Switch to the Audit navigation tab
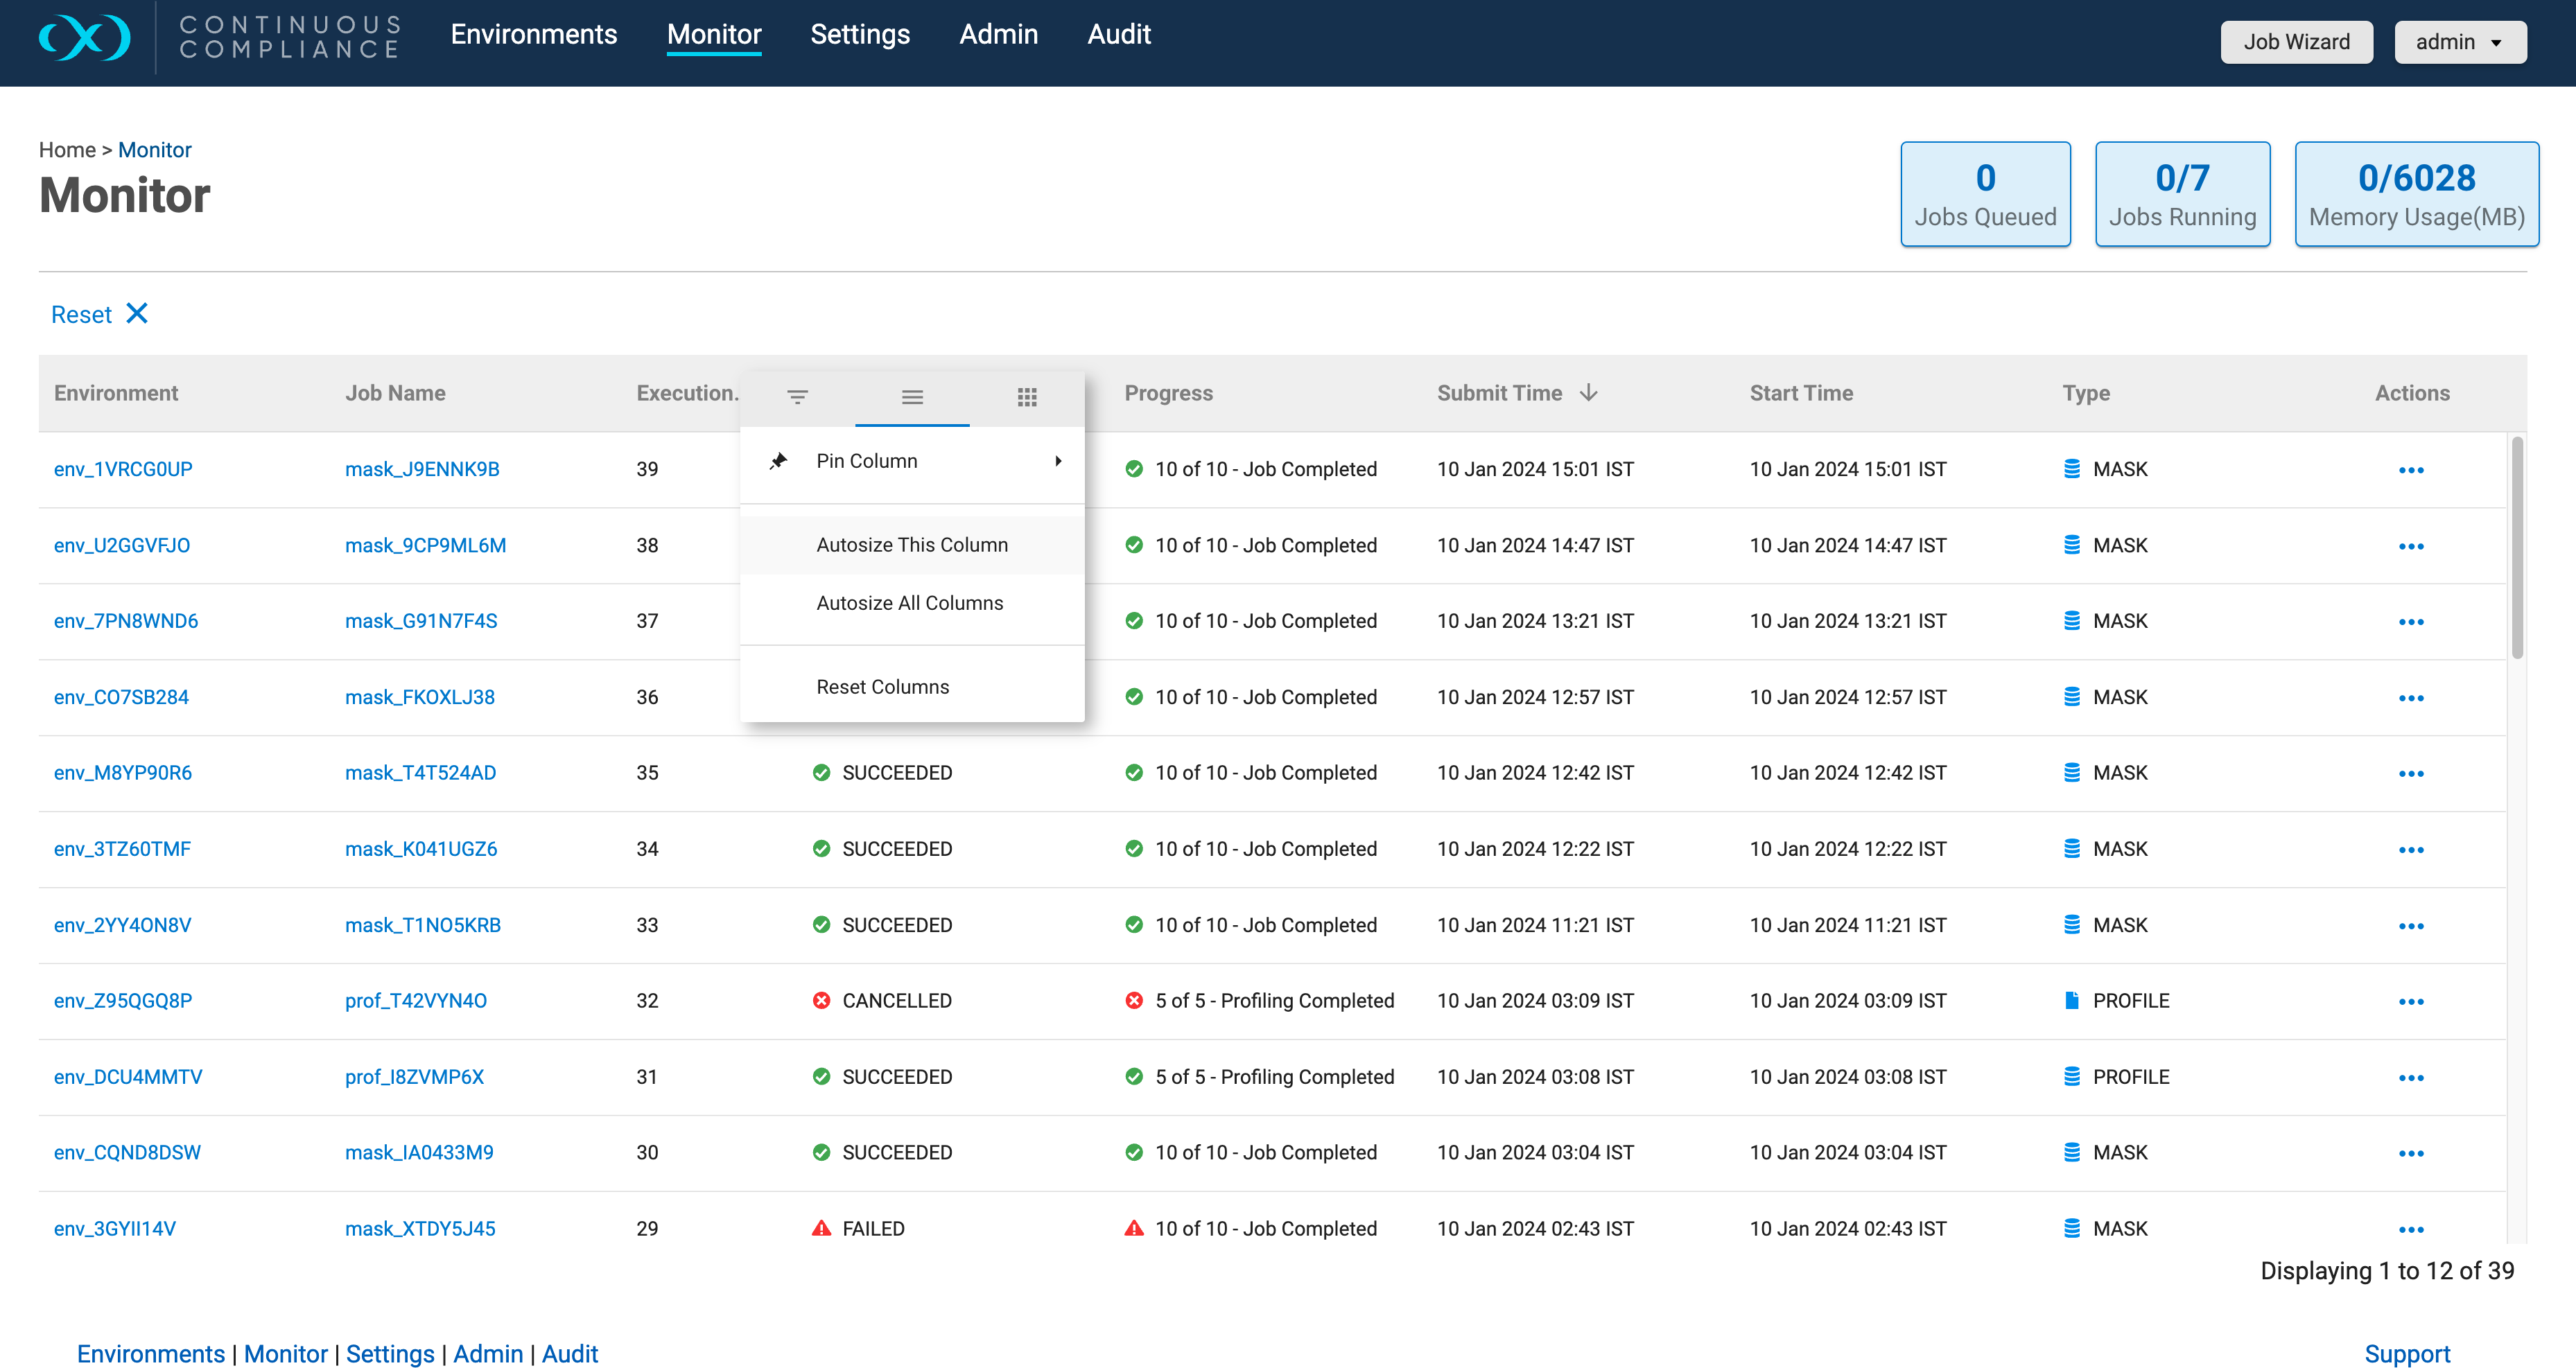Image resolution: width=2576 pixels, height=1368 pixels. [1119, 34]
